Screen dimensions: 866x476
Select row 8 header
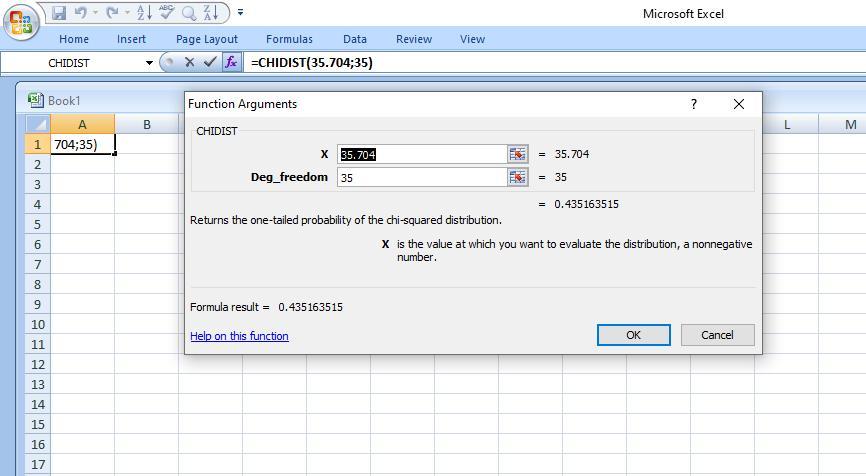click(x=38, y=284)
